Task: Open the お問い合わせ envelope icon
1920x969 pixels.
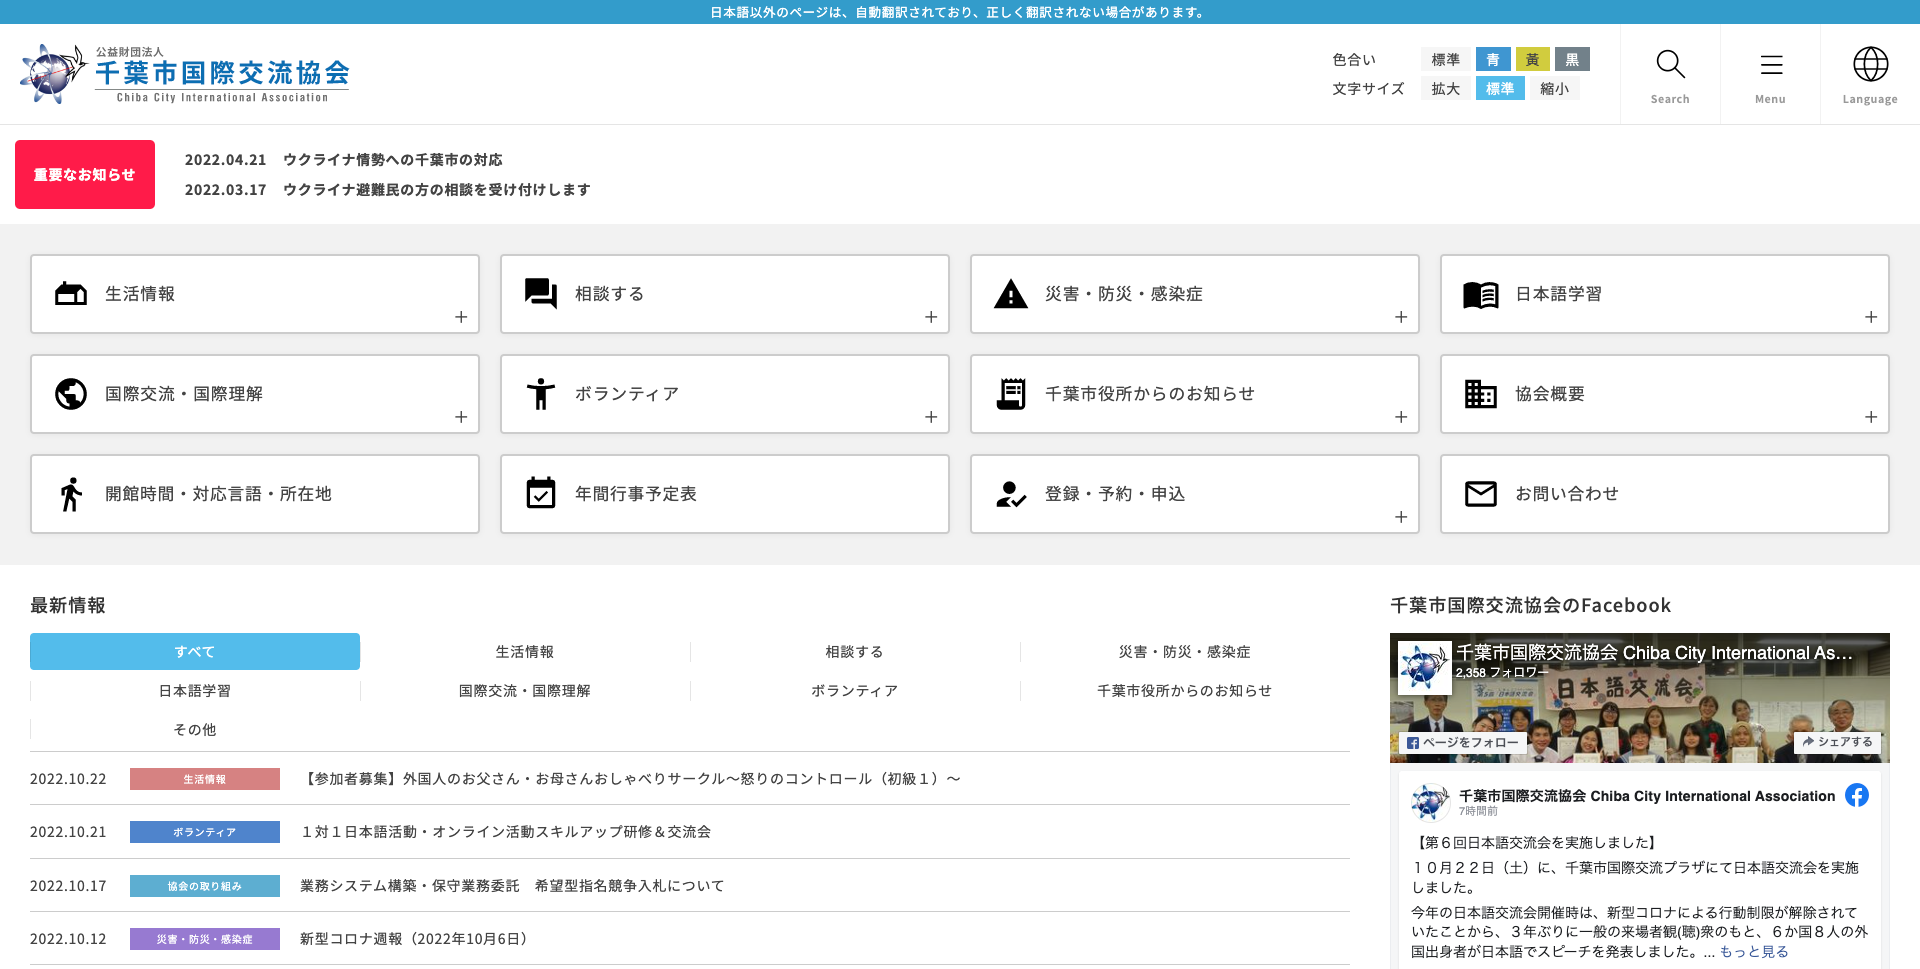Action: point(1480,493)
